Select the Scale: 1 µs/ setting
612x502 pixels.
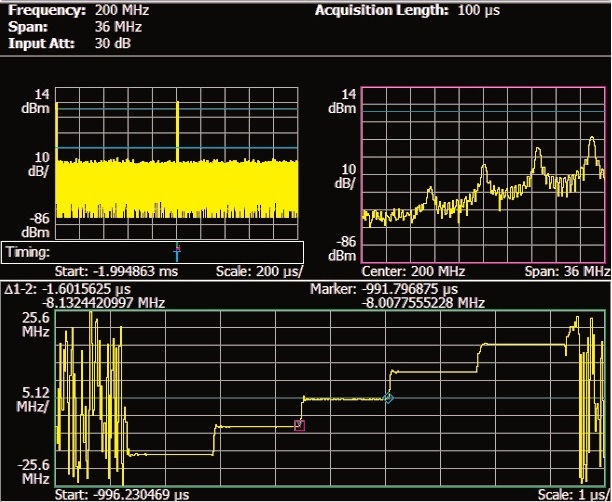[574, 495]
